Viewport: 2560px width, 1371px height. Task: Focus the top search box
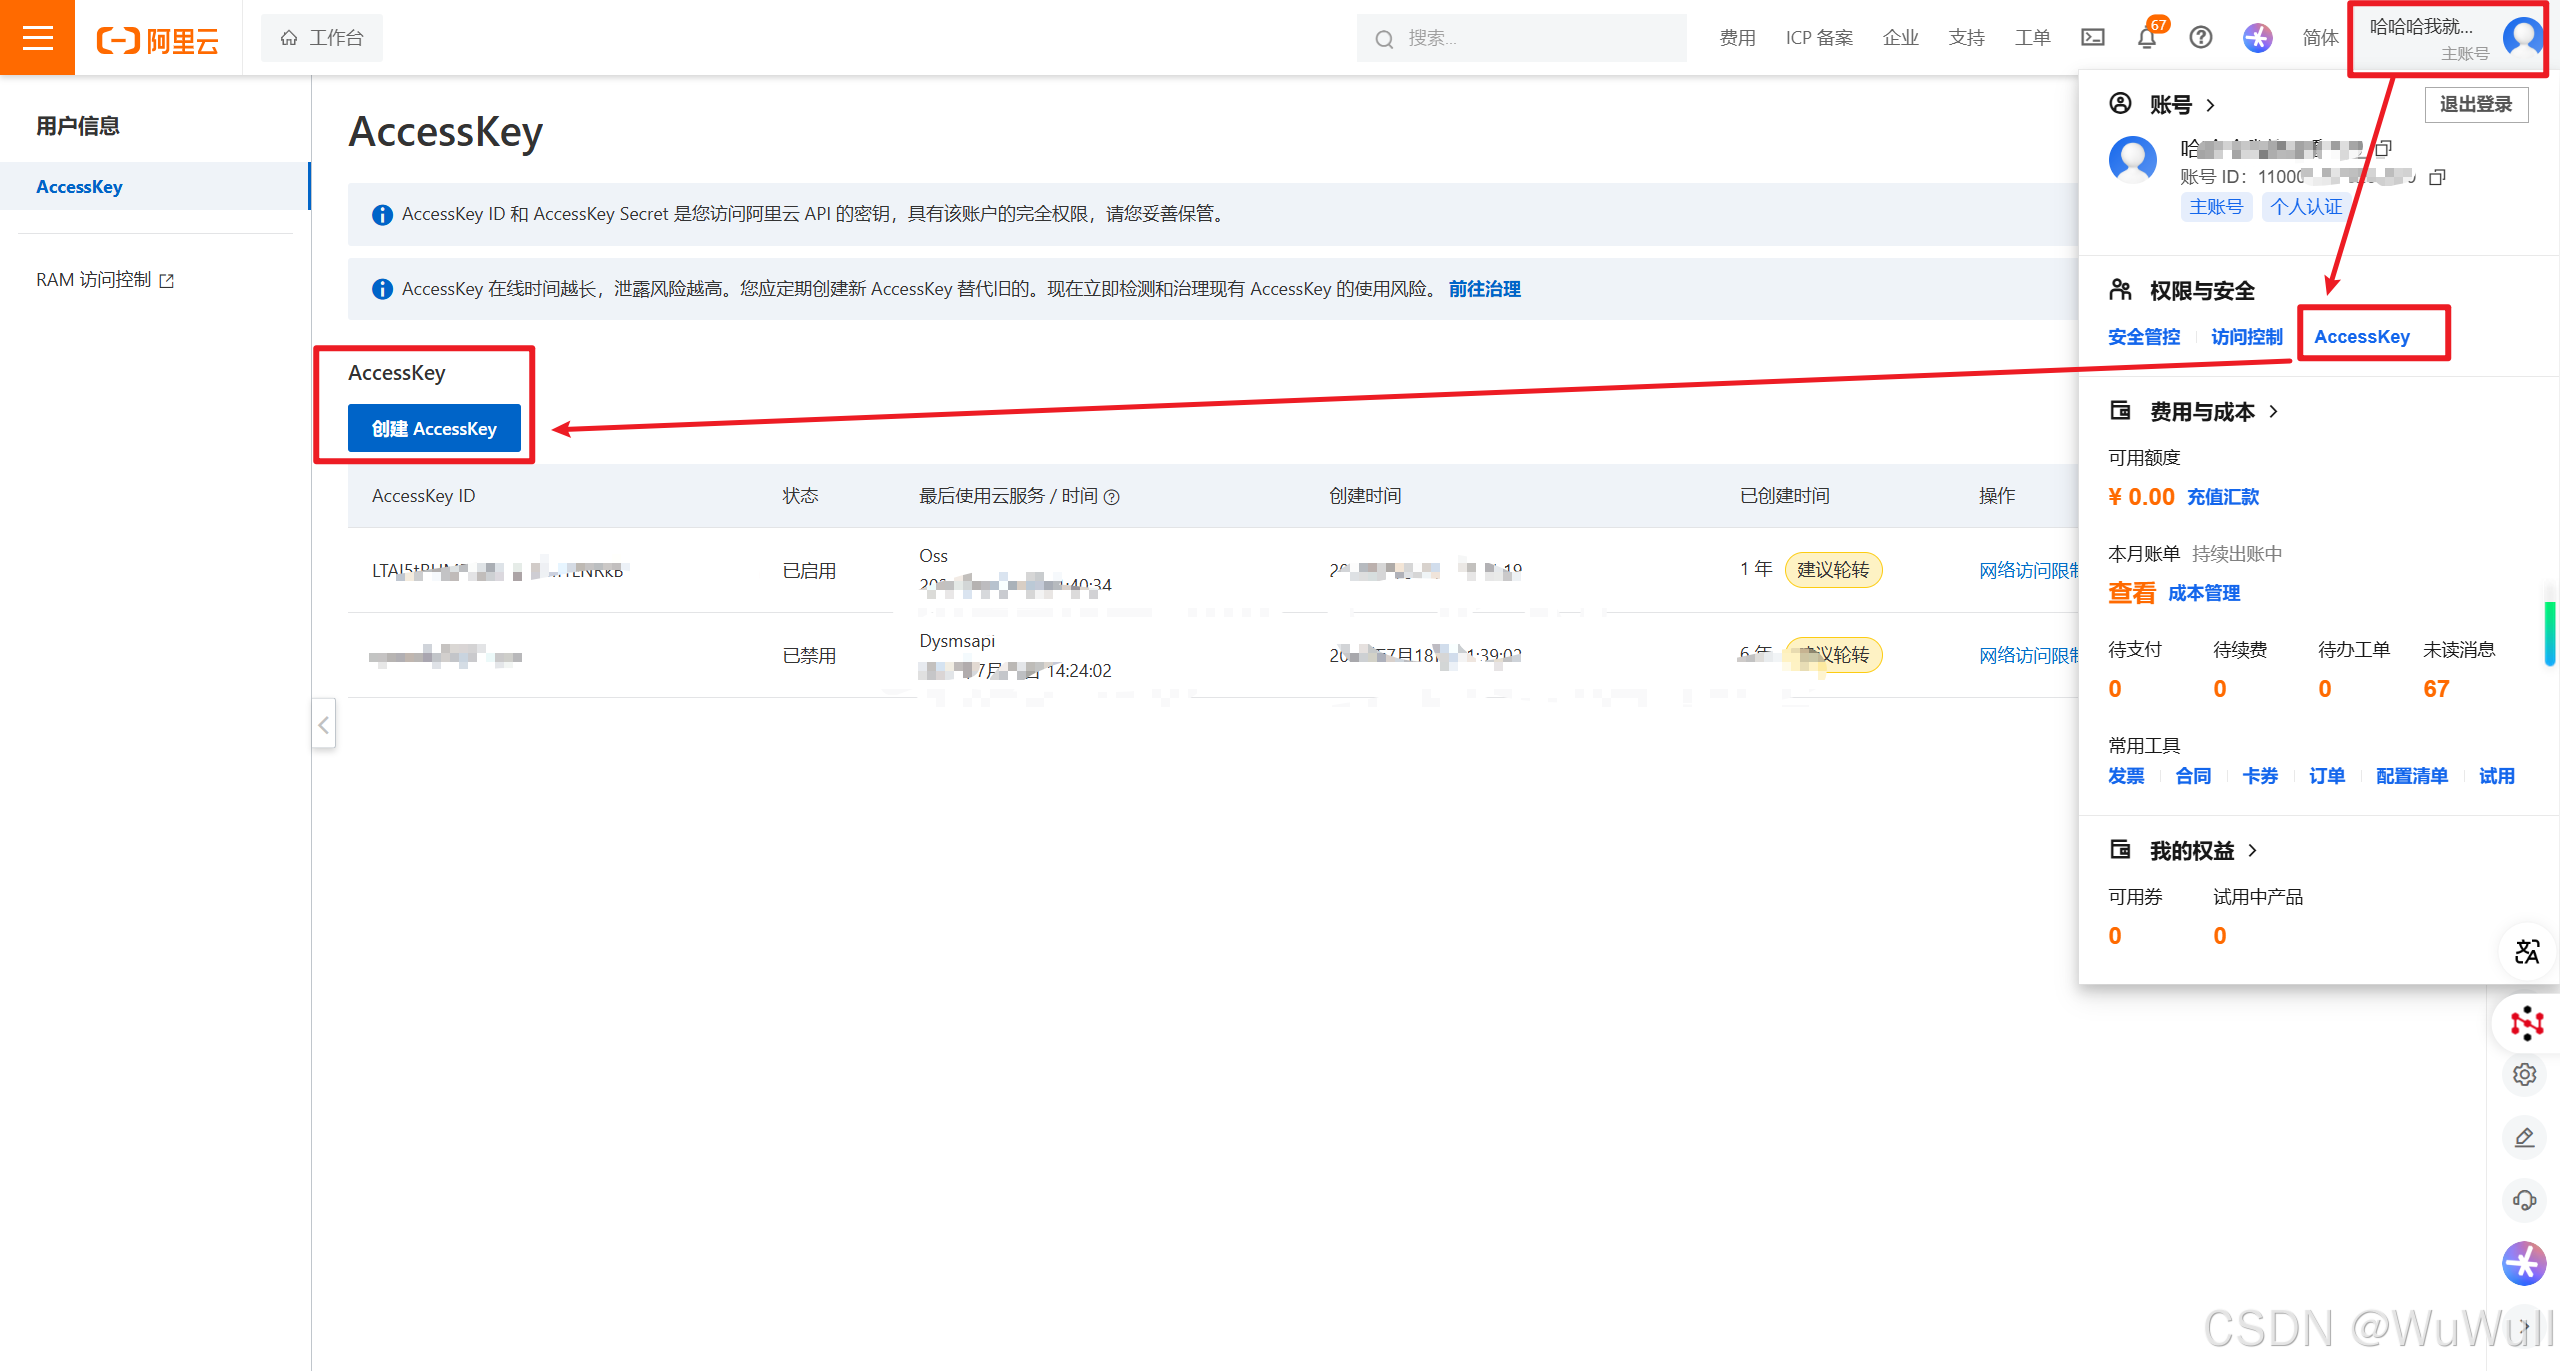pyautogui.click(x=1521, y=38)
